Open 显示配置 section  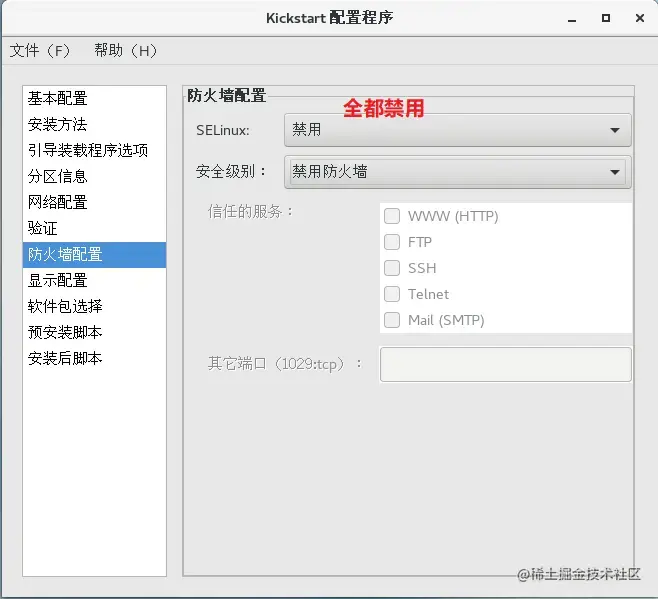pos(94,280)
